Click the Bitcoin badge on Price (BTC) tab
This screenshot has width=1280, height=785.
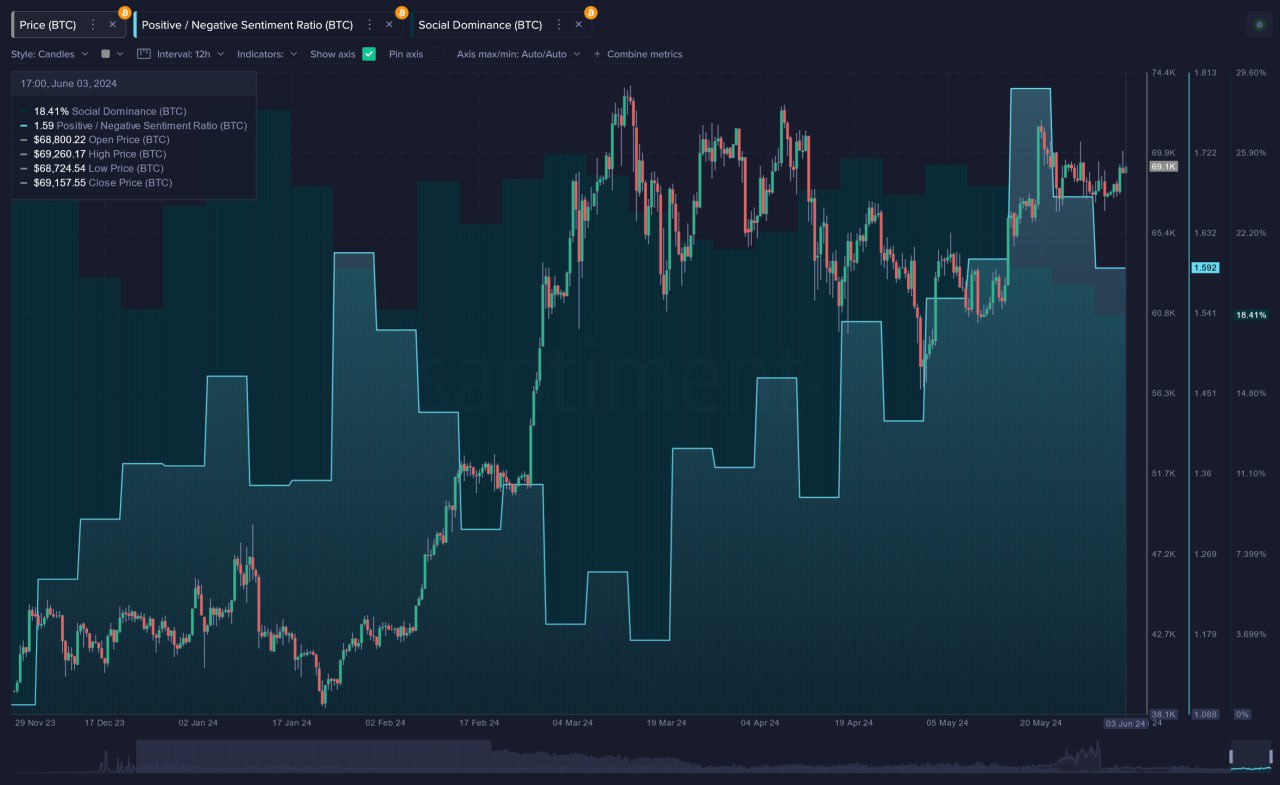tap(124, 12)
